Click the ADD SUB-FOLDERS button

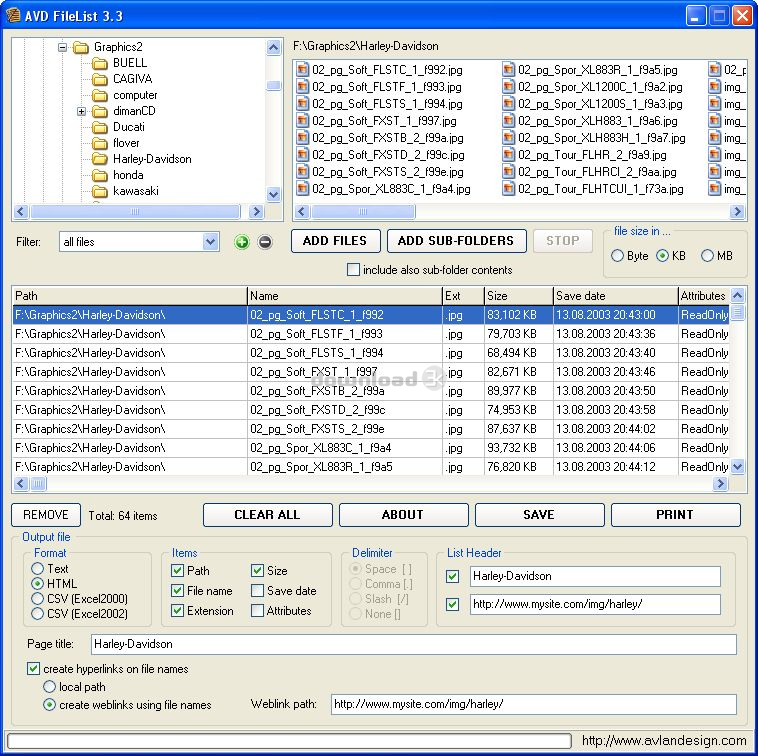pos(455,241)
